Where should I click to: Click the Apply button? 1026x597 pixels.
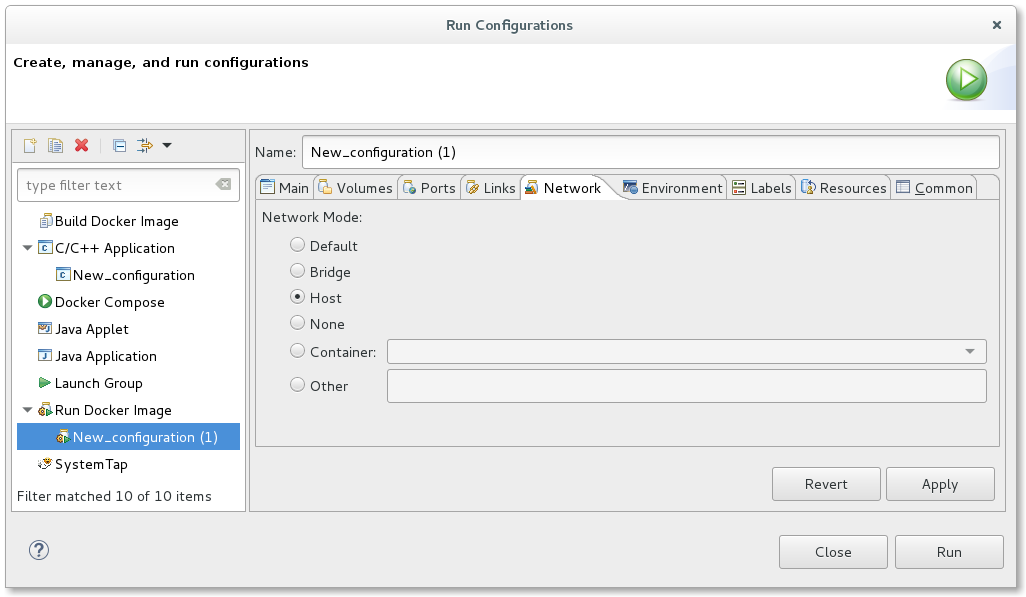click(939, 484)
